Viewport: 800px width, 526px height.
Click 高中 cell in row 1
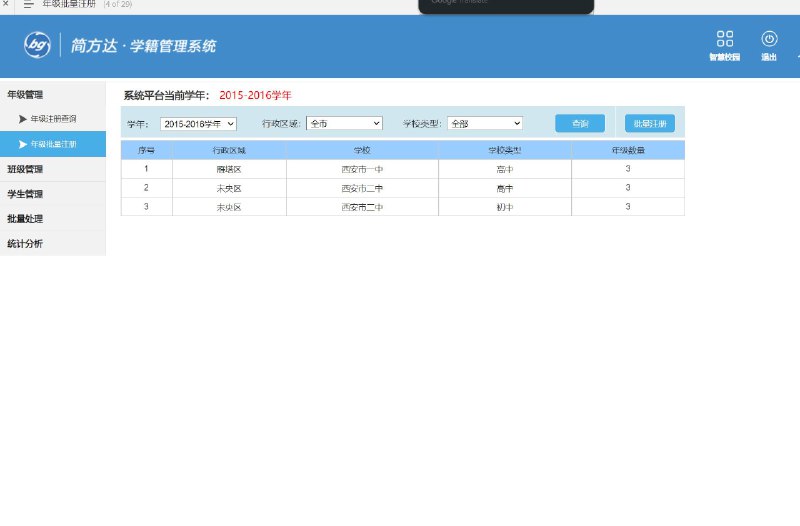click(x=505, y=169)
